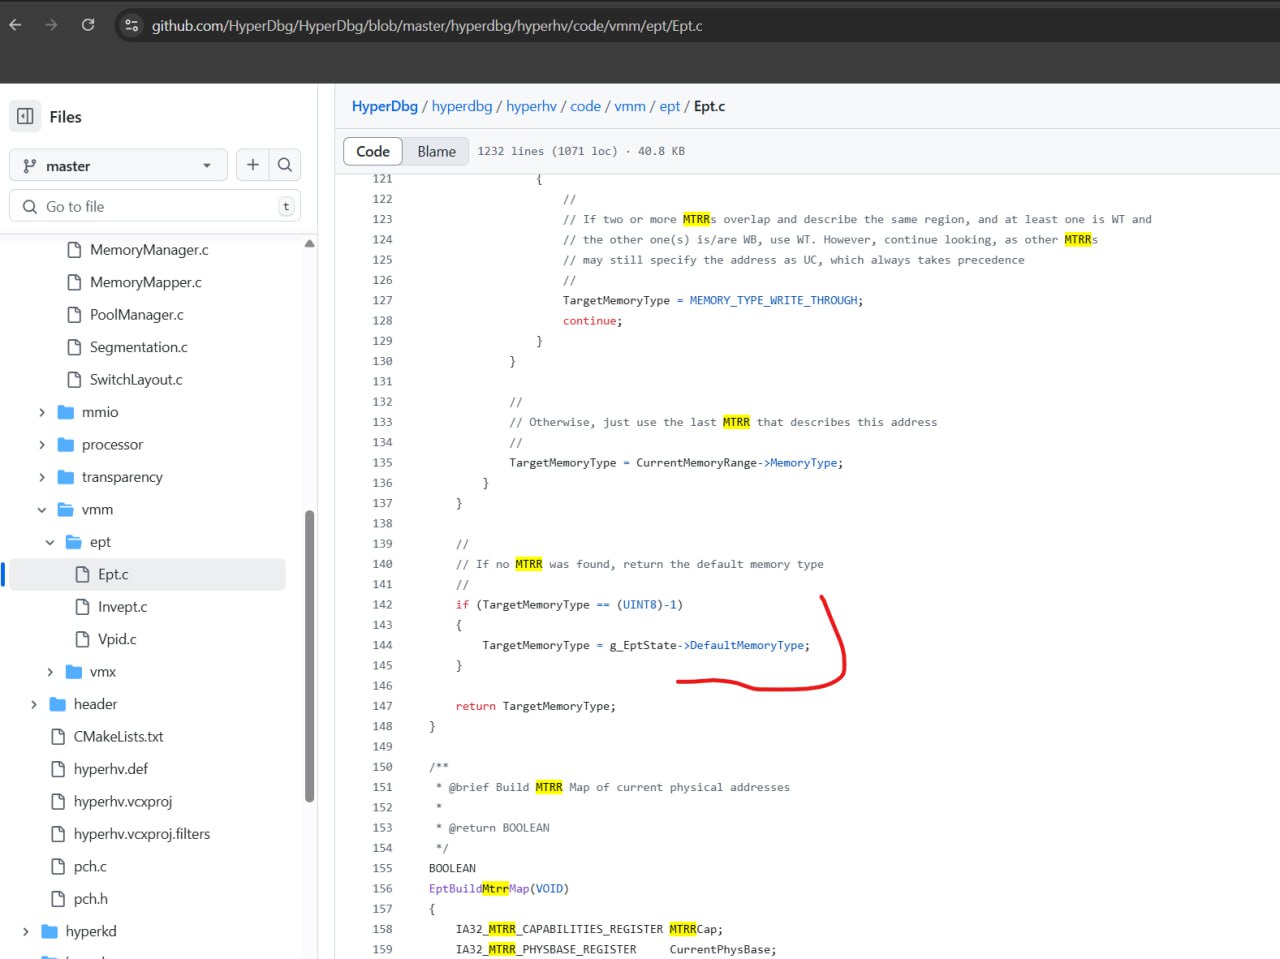The height and width of the screenshot is (959, 1280).
Task: Select the Code tab
Action: pos(373,151)
